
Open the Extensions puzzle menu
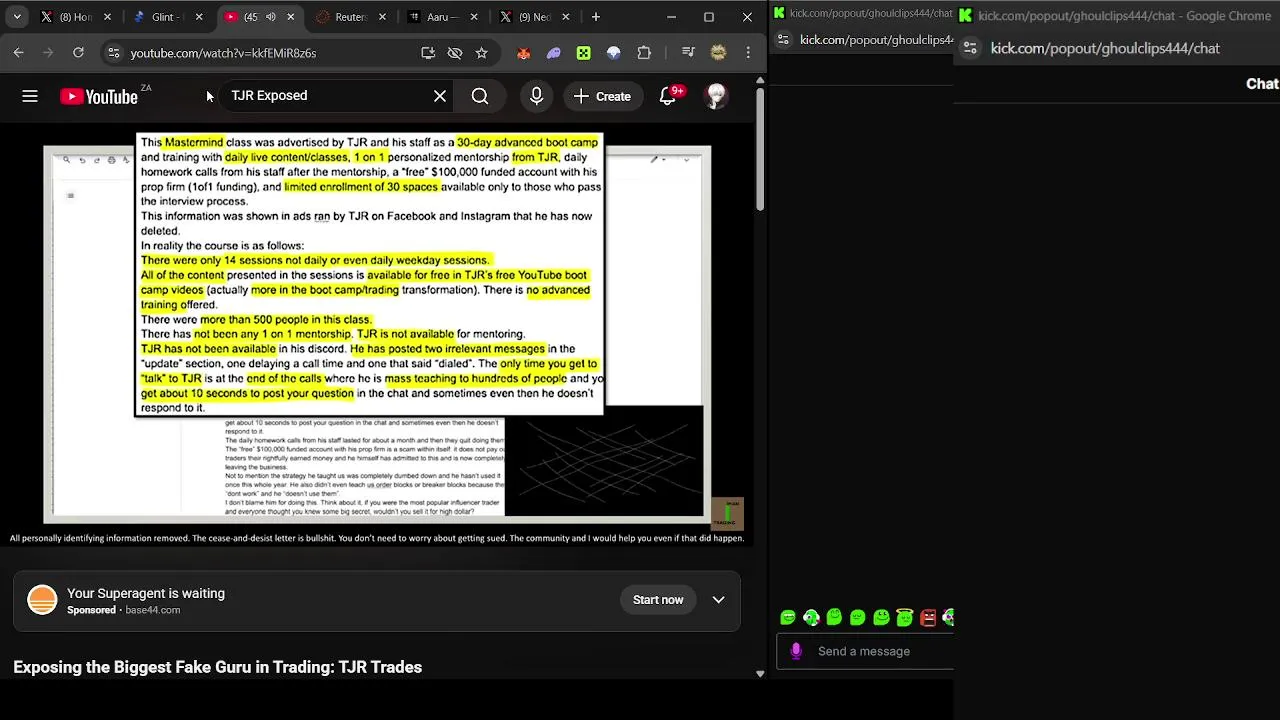[x=644, y=53]
